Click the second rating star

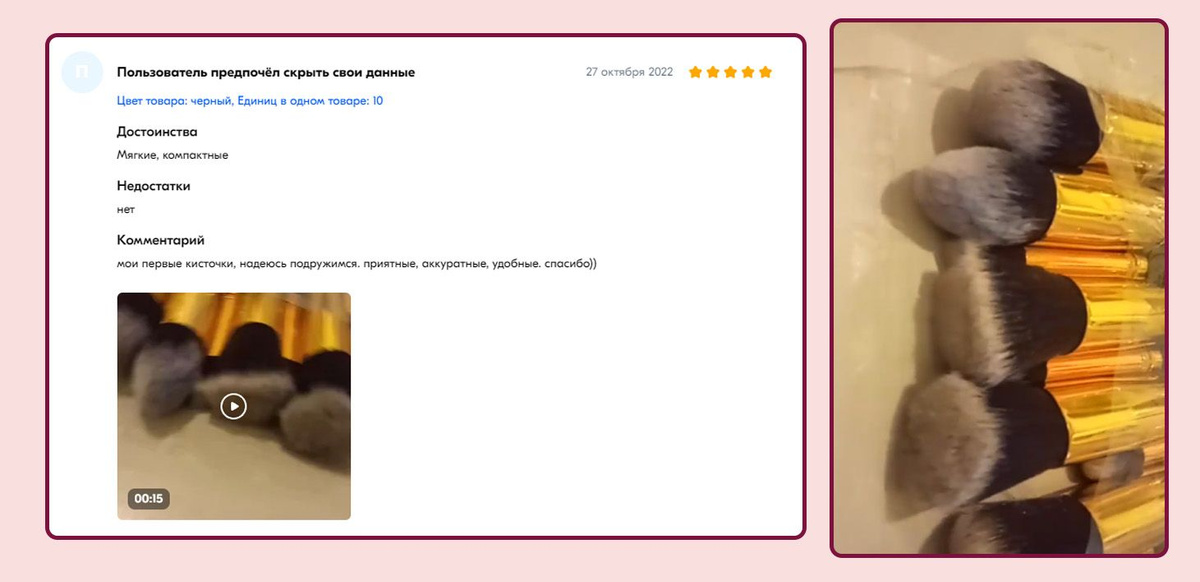tap(713, 72)
